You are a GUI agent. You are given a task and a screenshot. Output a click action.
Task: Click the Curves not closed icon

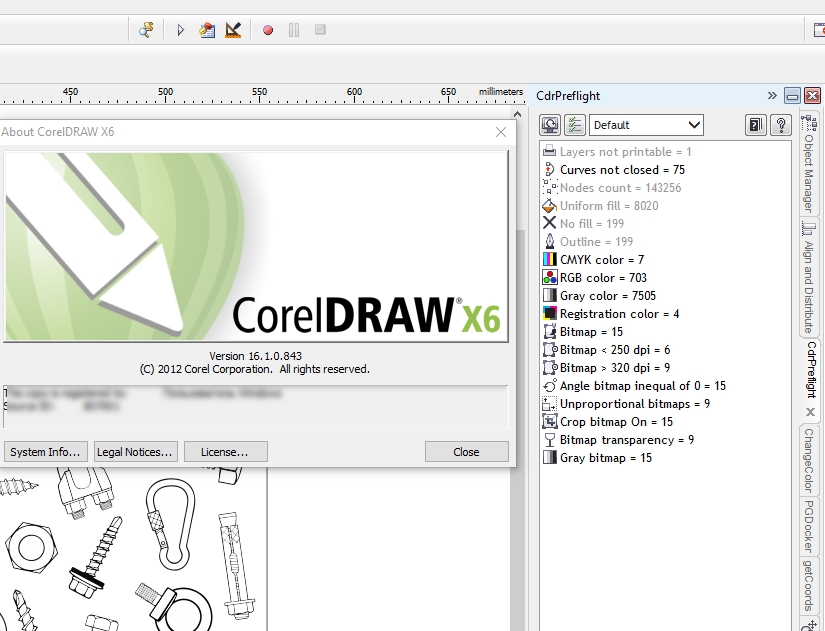pyautogui.click(x=549, y=169)
